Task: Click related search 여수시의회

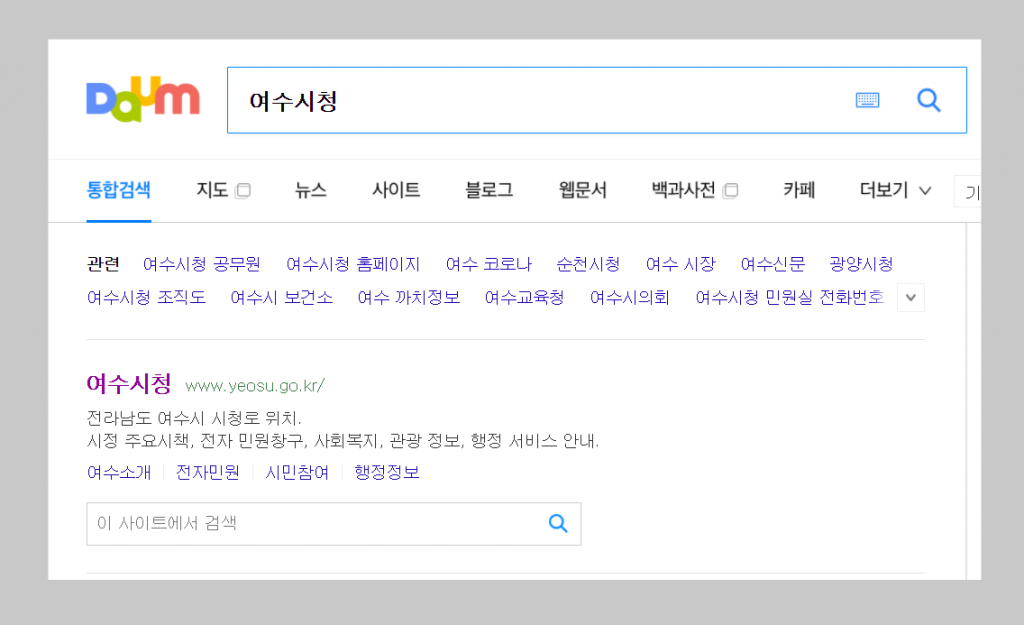Action: (x=630, y=298)
